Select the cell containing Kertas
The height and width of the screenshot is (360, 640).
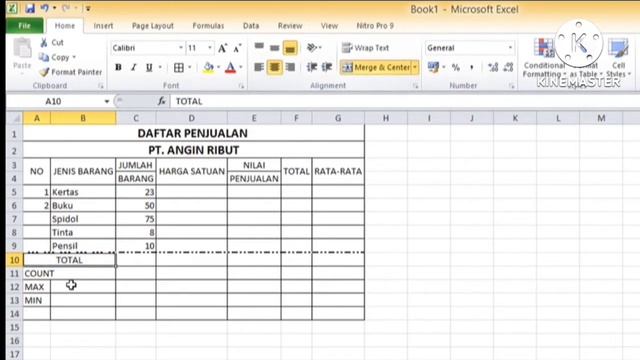[83, 192]
